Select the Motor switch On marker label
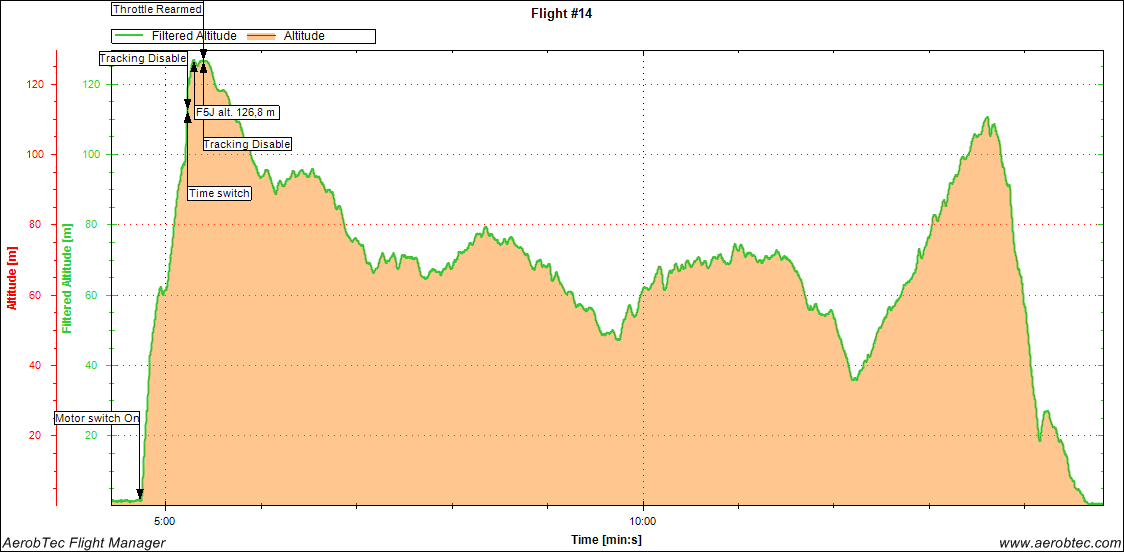The image size is (1124, 552). click(97, 418)
